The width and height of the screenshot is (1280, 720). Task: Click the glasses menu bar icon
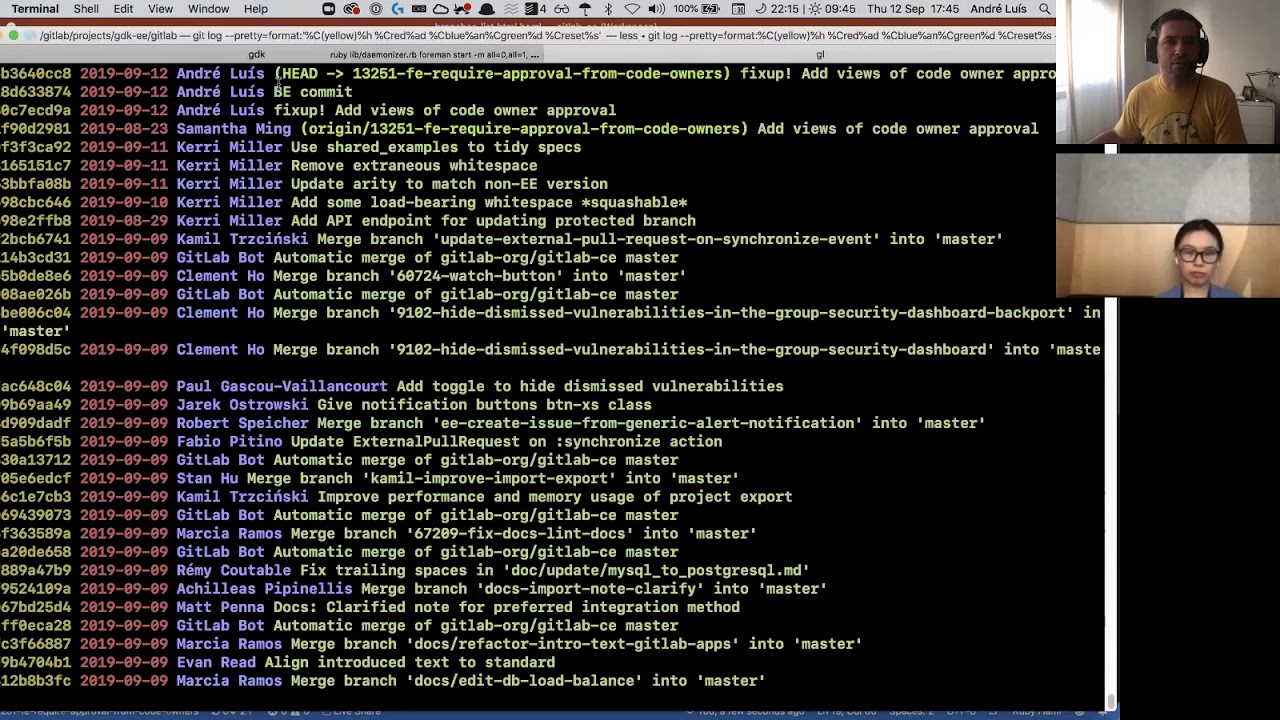(562, 9)
